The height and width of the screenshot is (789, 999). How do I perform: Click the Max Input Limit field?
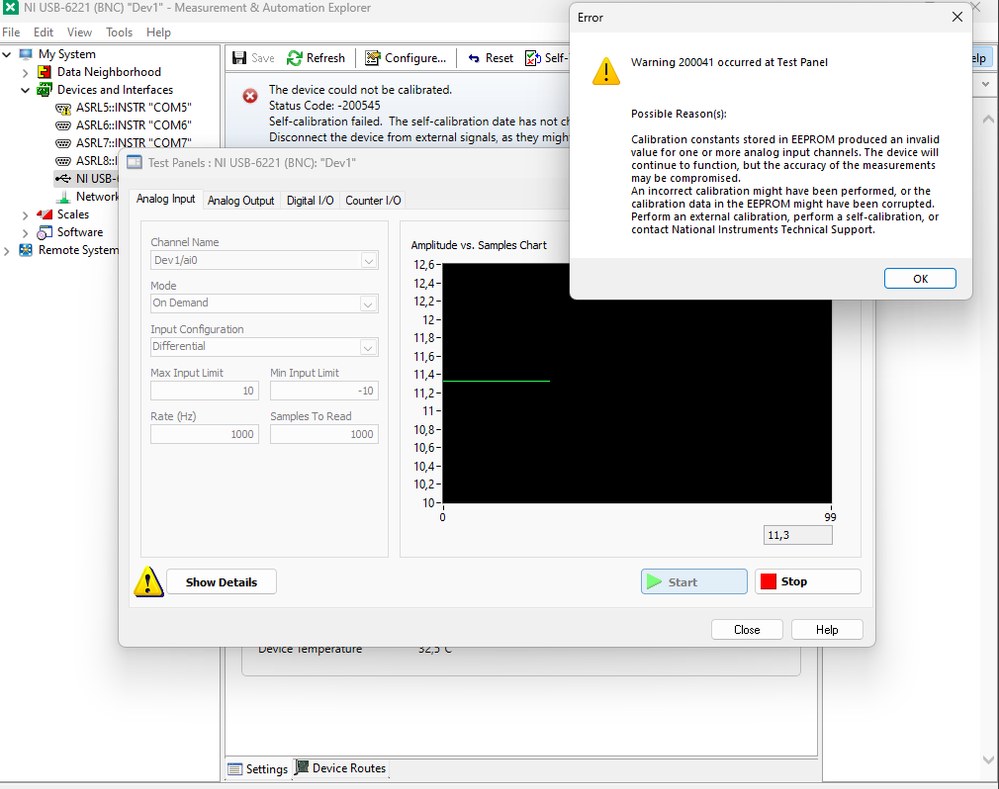pyautogui.click(x=205, y=391)
